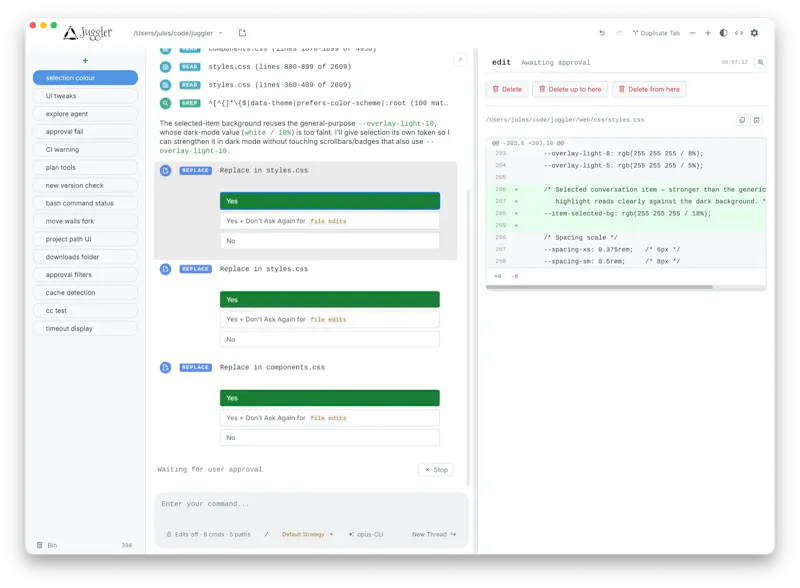Image resolution: width=800 pixels, height=588 pixels.
Task: Open the 'project path UI' conversation
Action: pos(85,239)
